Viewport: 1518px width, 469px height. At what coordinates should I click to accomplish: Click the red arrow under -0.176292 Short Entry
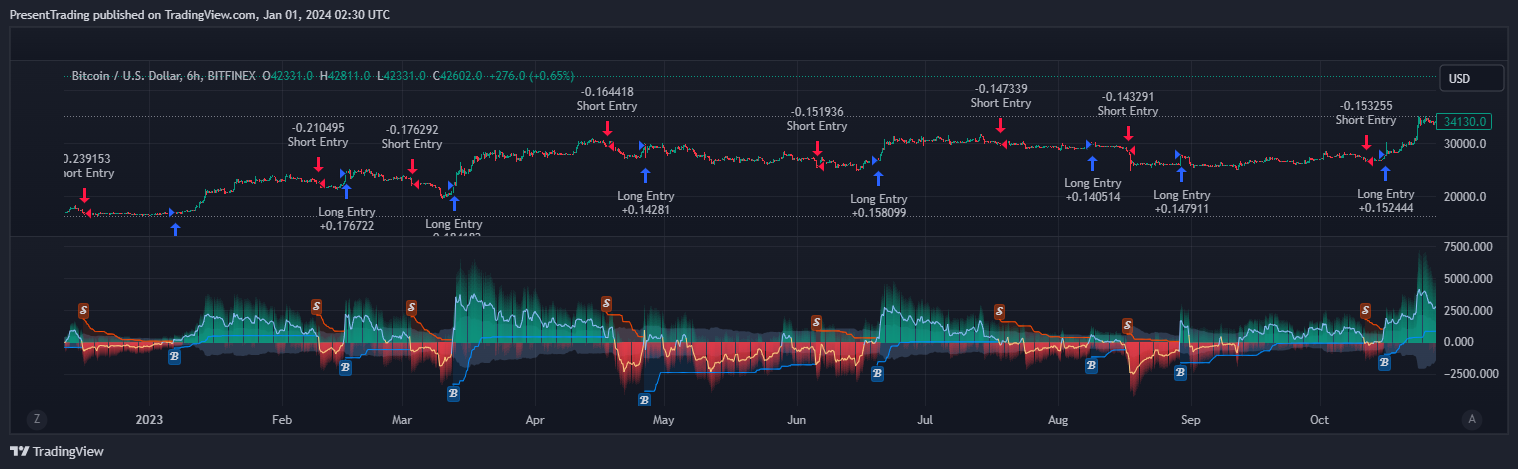pos(412,166)
